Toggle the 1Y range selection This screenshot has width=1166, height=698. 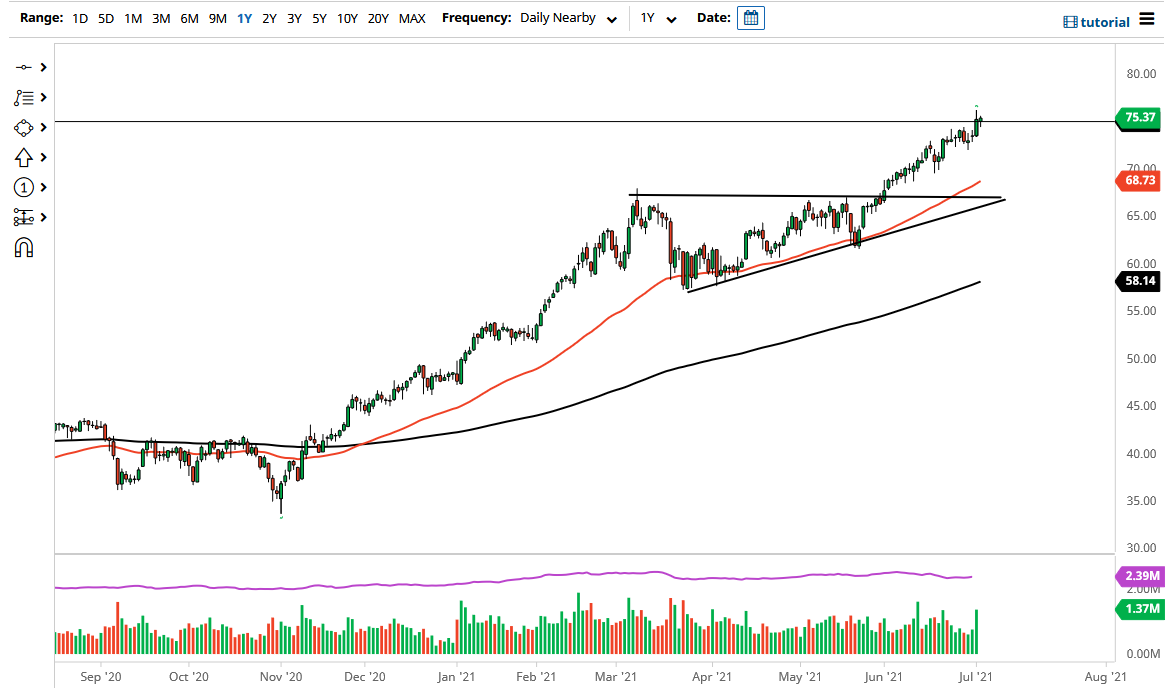244,17
